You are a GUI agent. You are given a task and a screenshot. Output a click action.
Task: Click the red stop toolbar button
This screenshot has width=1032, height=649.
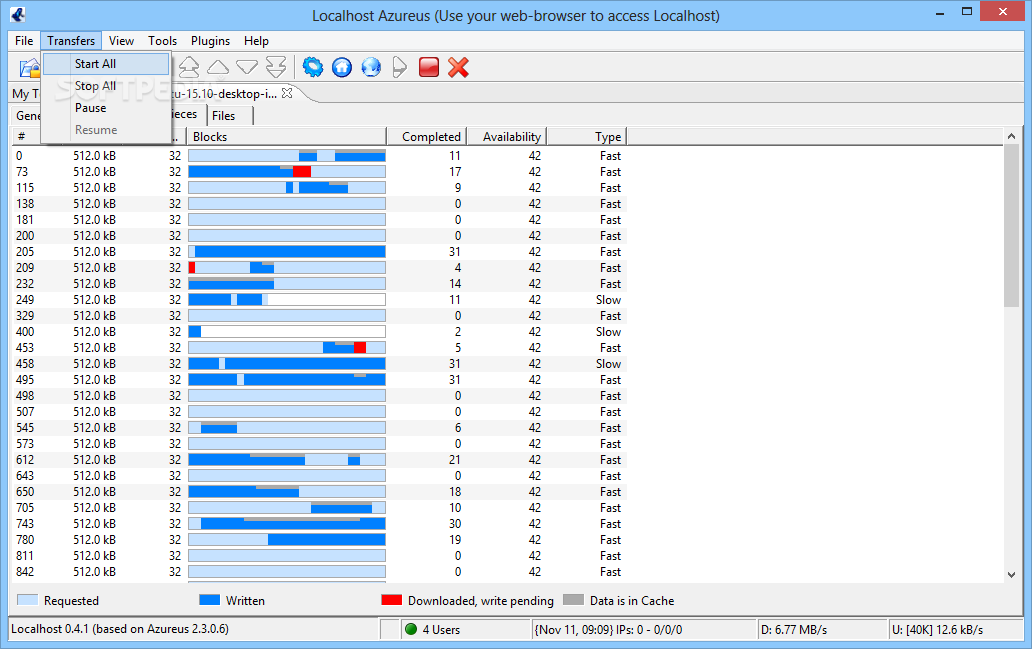tap(428, 66)
